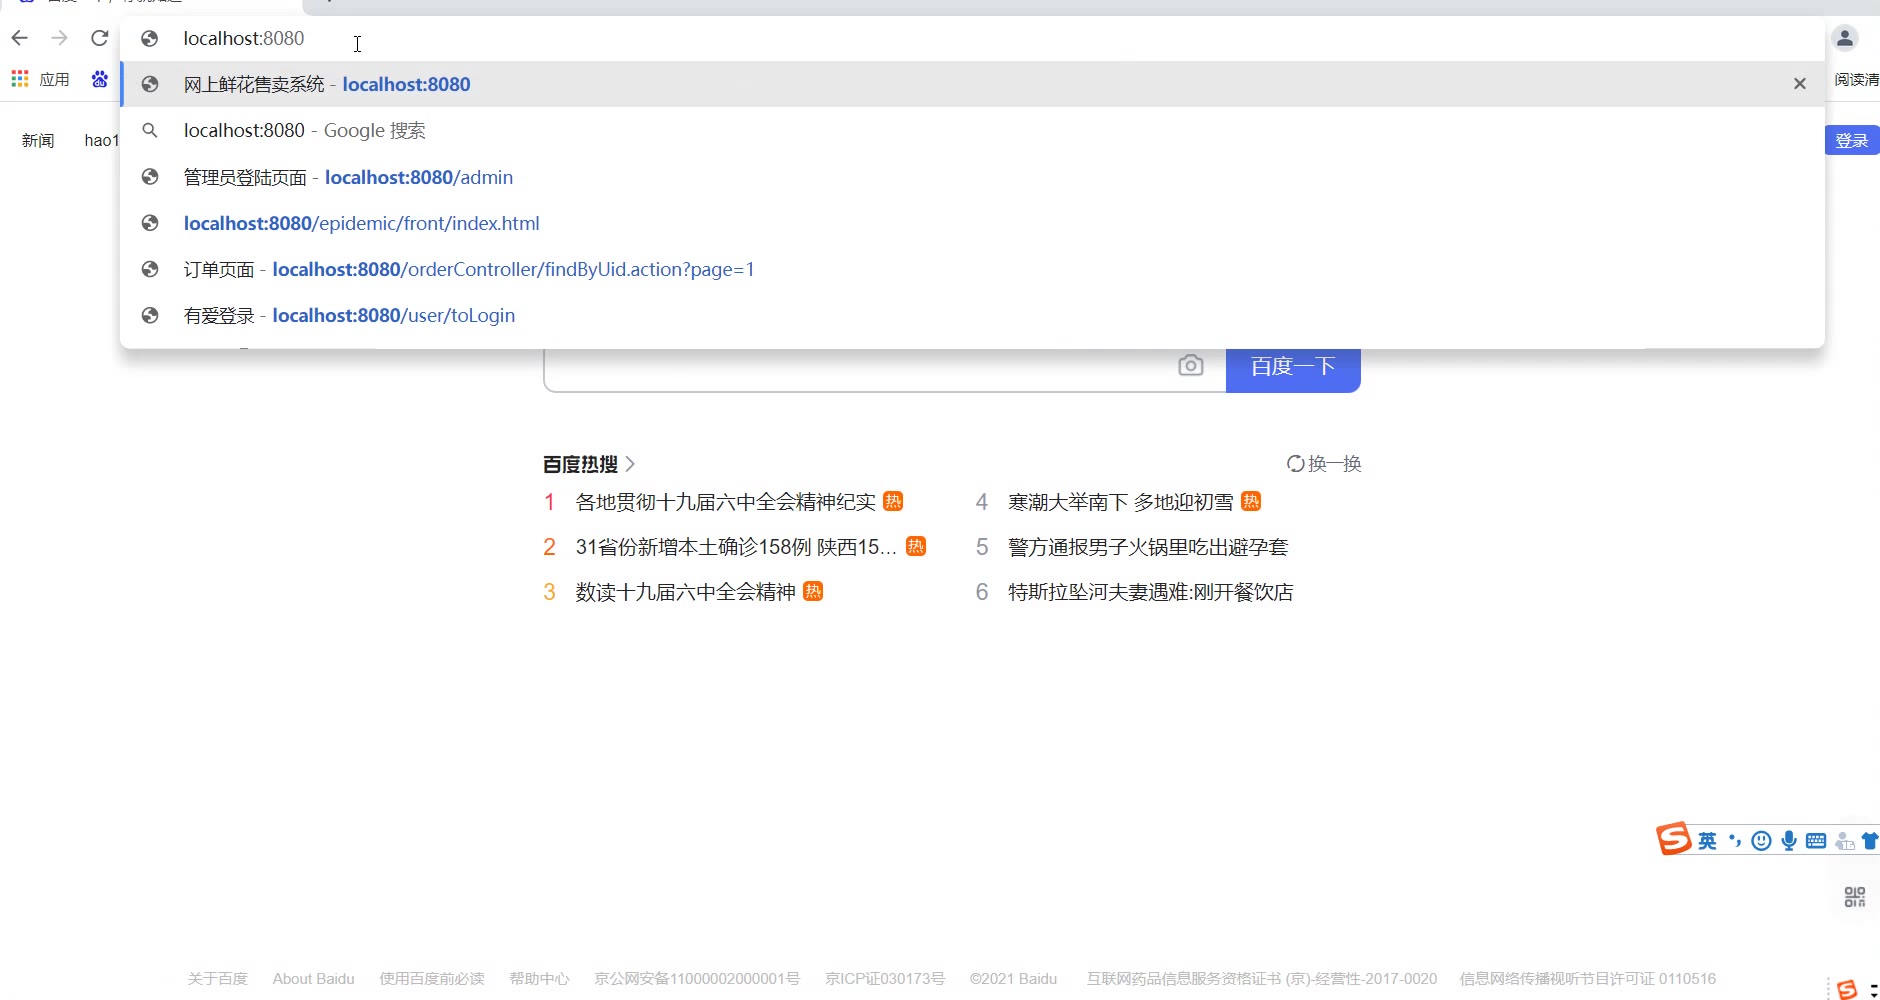Click the browser forward arrow
This screenshot has height=1000, width=1880.
click(60, 38)
